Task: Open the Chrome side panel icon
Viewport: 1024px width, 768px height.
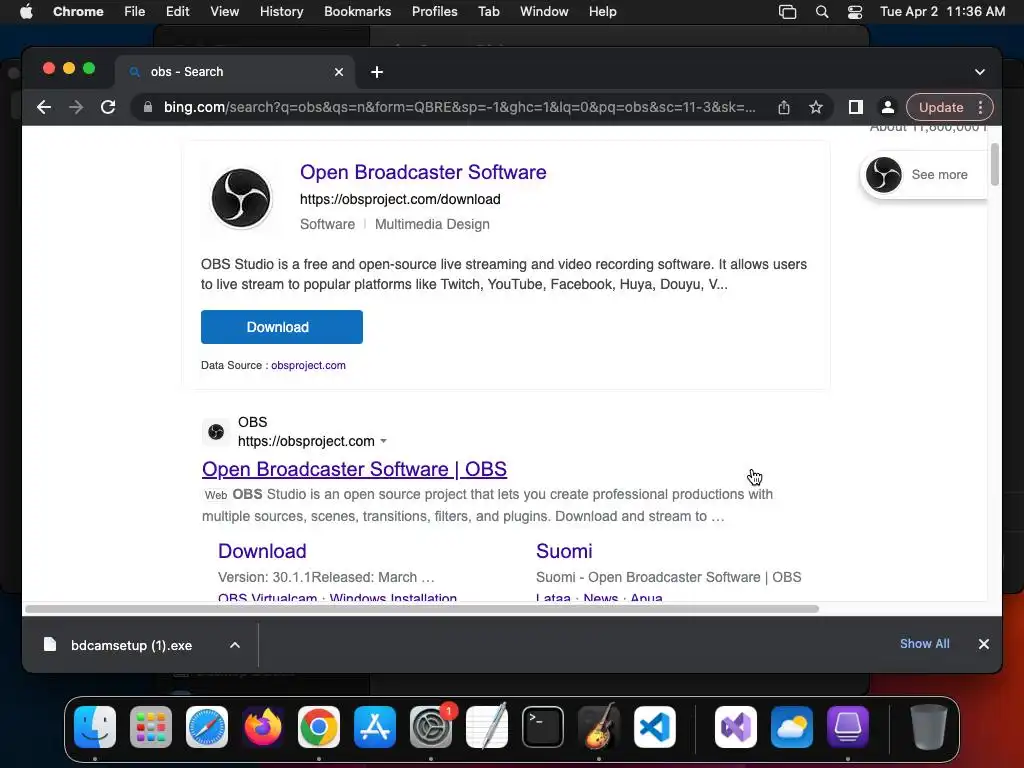Action: pos(856,107)
